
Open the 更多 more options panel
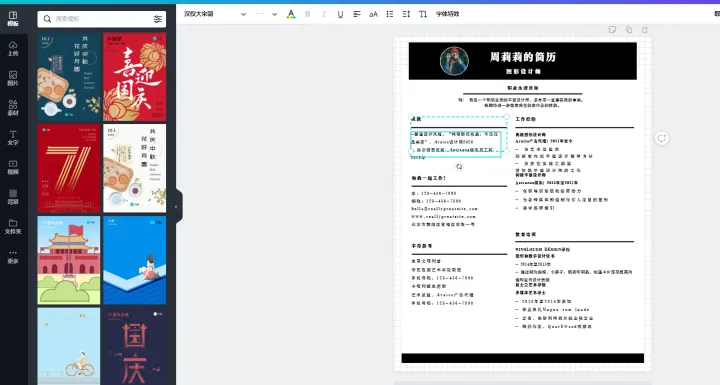(x=13, y=256)
